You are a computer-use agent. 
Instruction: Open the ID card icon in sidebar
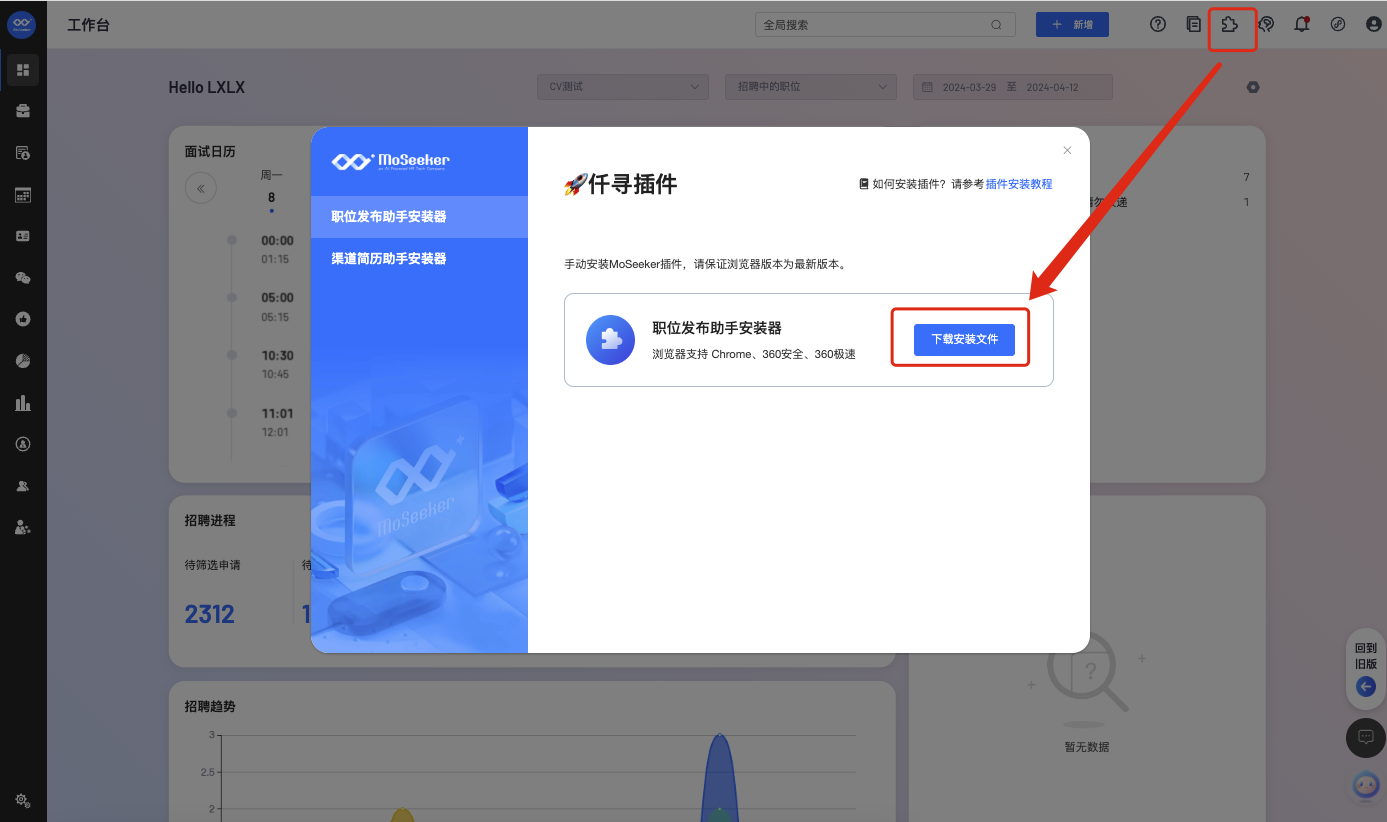pos(23,236)
